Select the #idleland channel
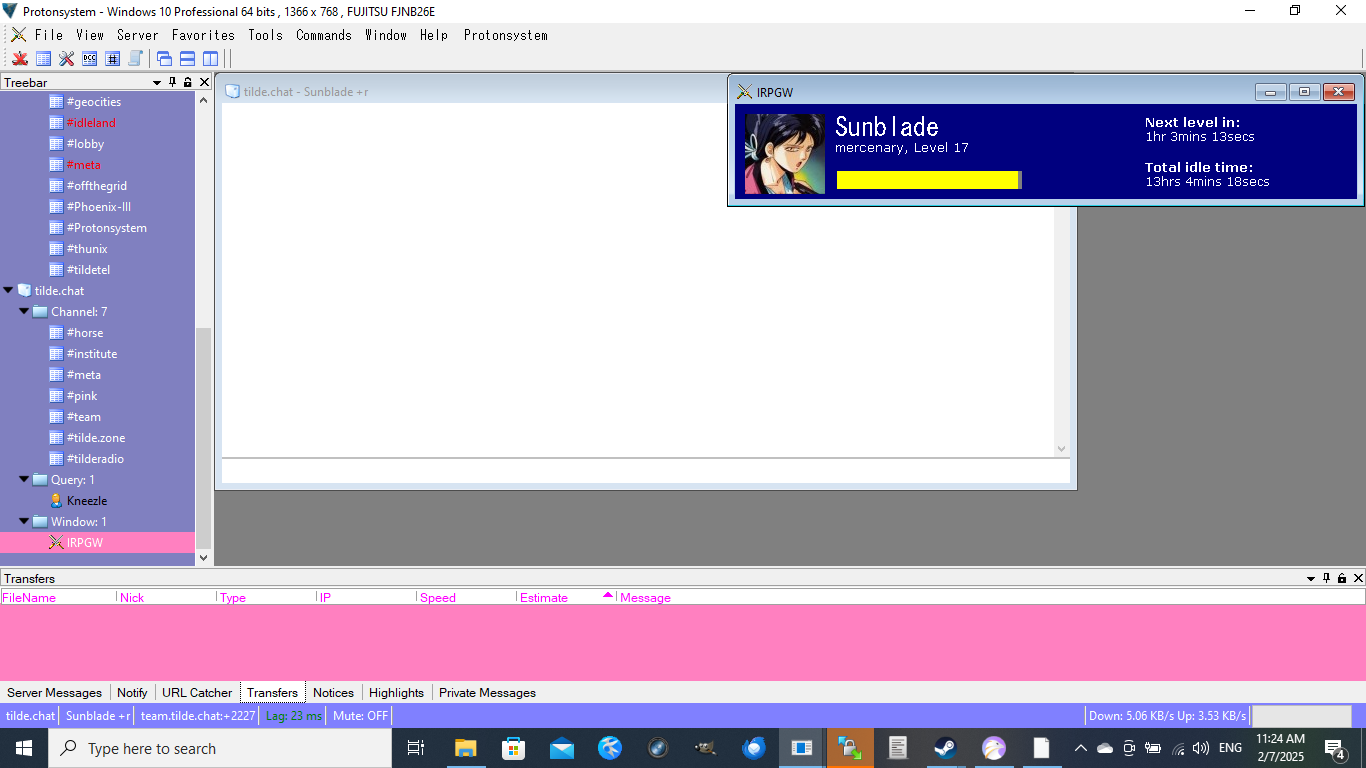This screenshot has height=768, width=1366. coord(91,122)
